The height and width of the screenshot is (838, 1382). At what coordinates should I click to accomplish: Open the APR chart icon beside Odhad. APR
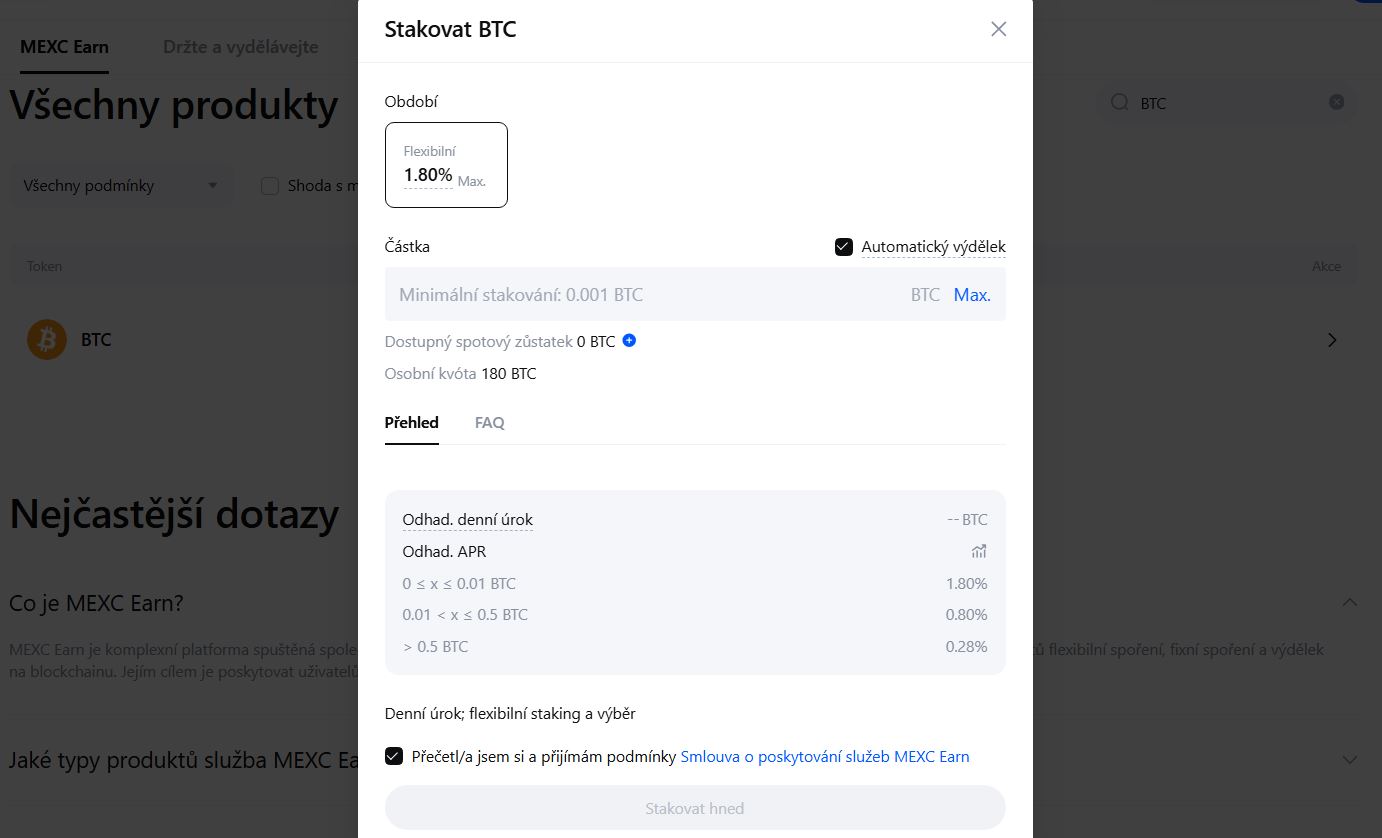(x=978, y=551)
